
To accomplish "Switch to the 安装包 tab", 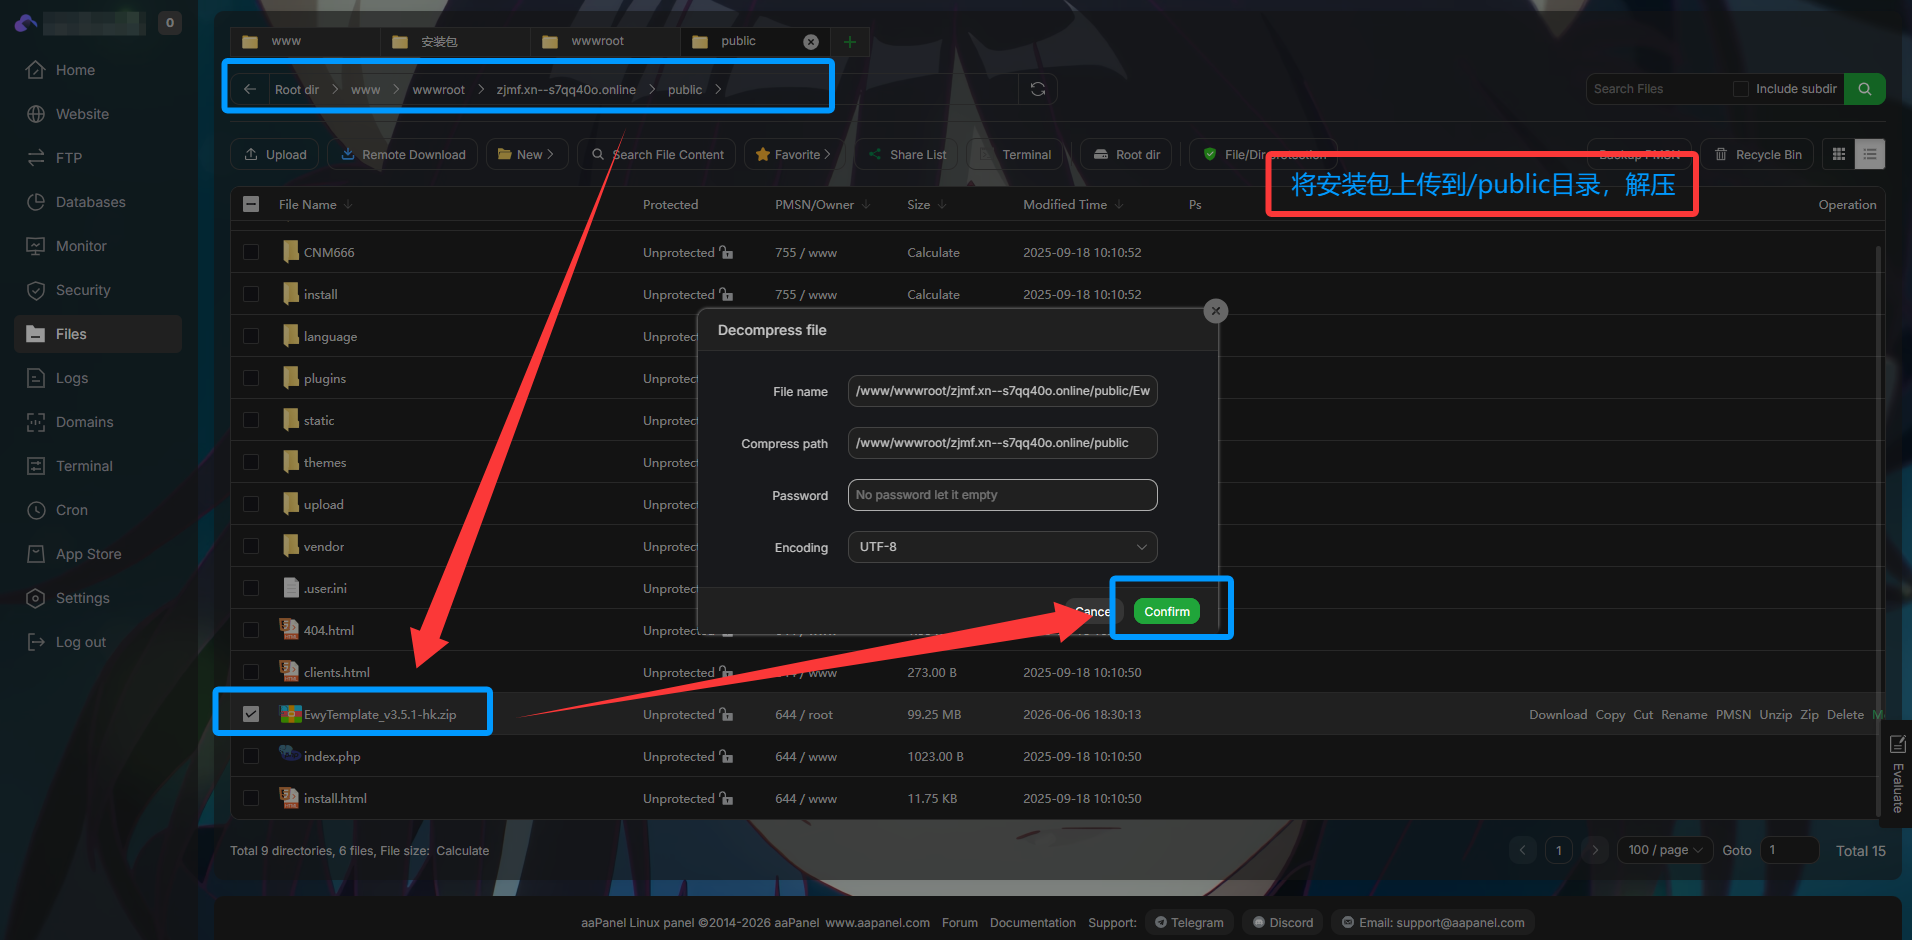I will point(455,41).
